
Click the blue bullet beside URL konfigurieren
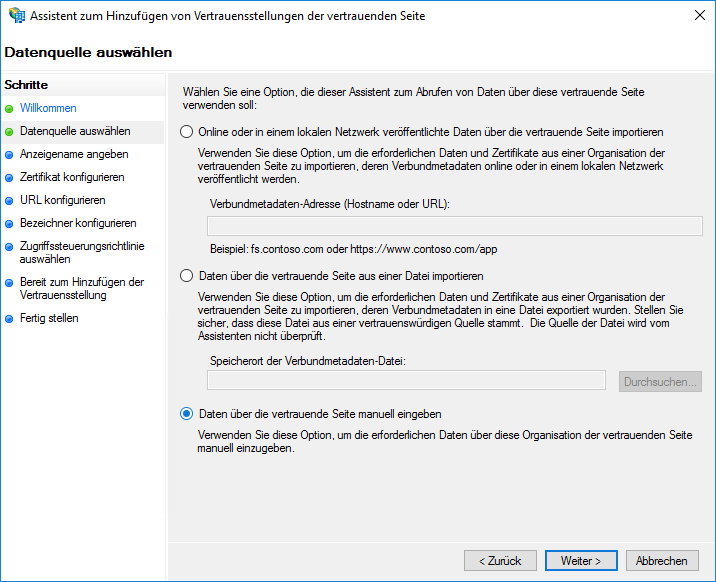point(10,201)
